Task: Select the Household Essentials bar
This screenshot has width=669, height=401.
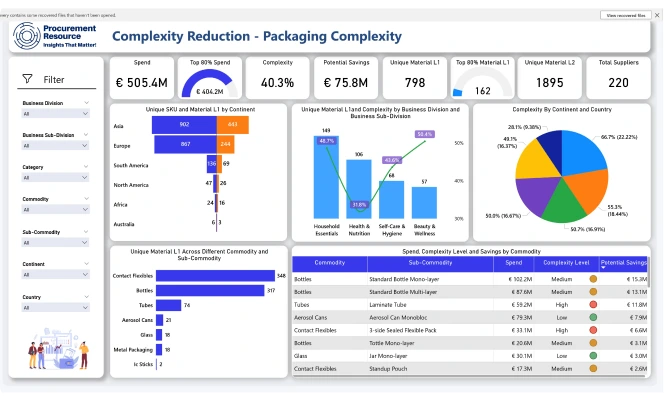Action: pos(325,178)
